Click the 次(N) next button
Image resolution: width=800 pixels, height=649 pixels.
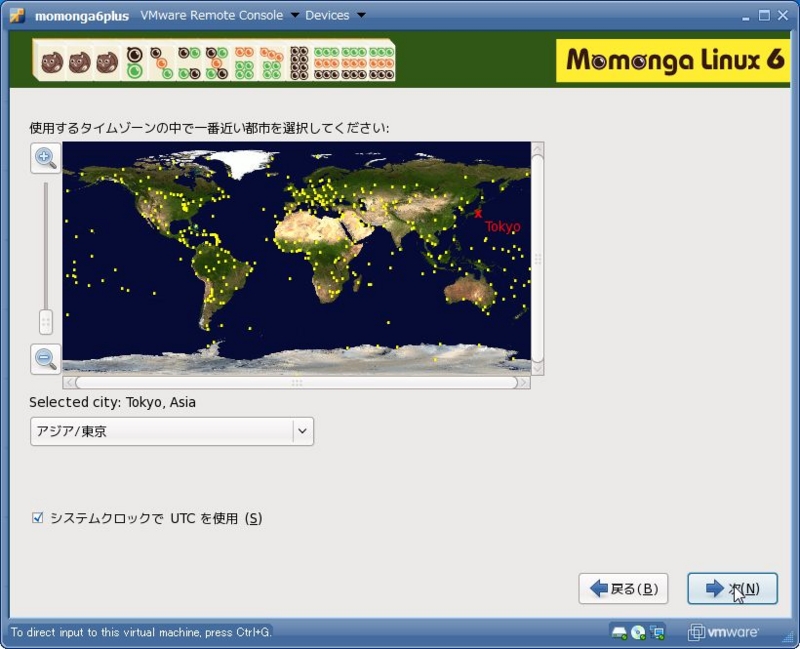pos(732,589)
